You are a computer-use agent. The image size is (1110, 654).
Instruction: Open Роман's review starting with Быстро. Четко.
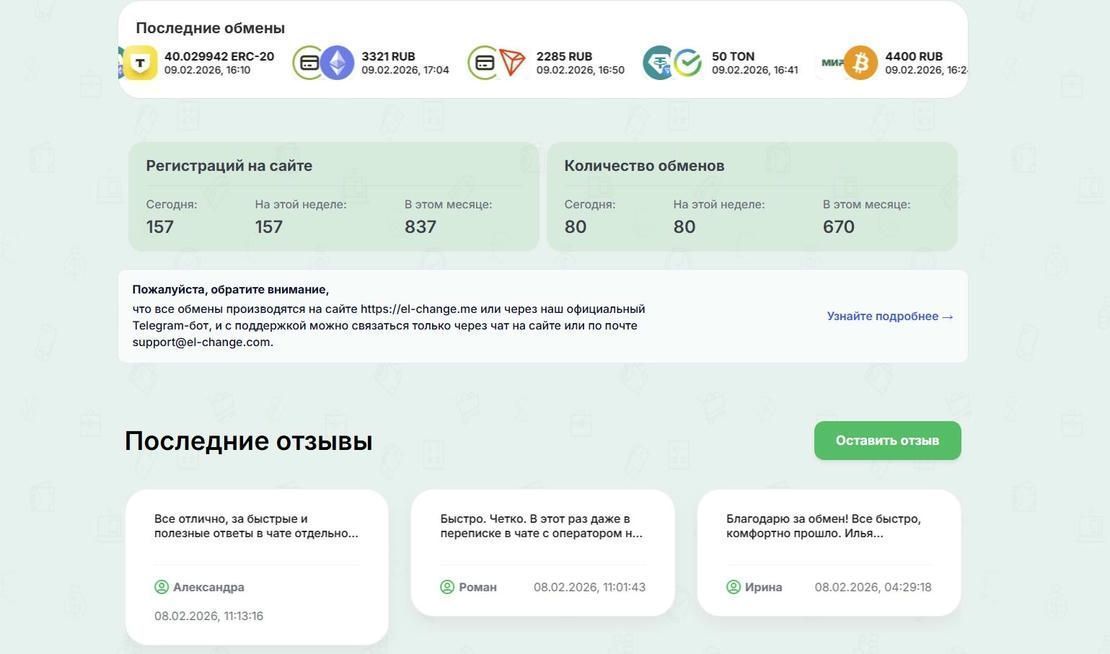541,526
